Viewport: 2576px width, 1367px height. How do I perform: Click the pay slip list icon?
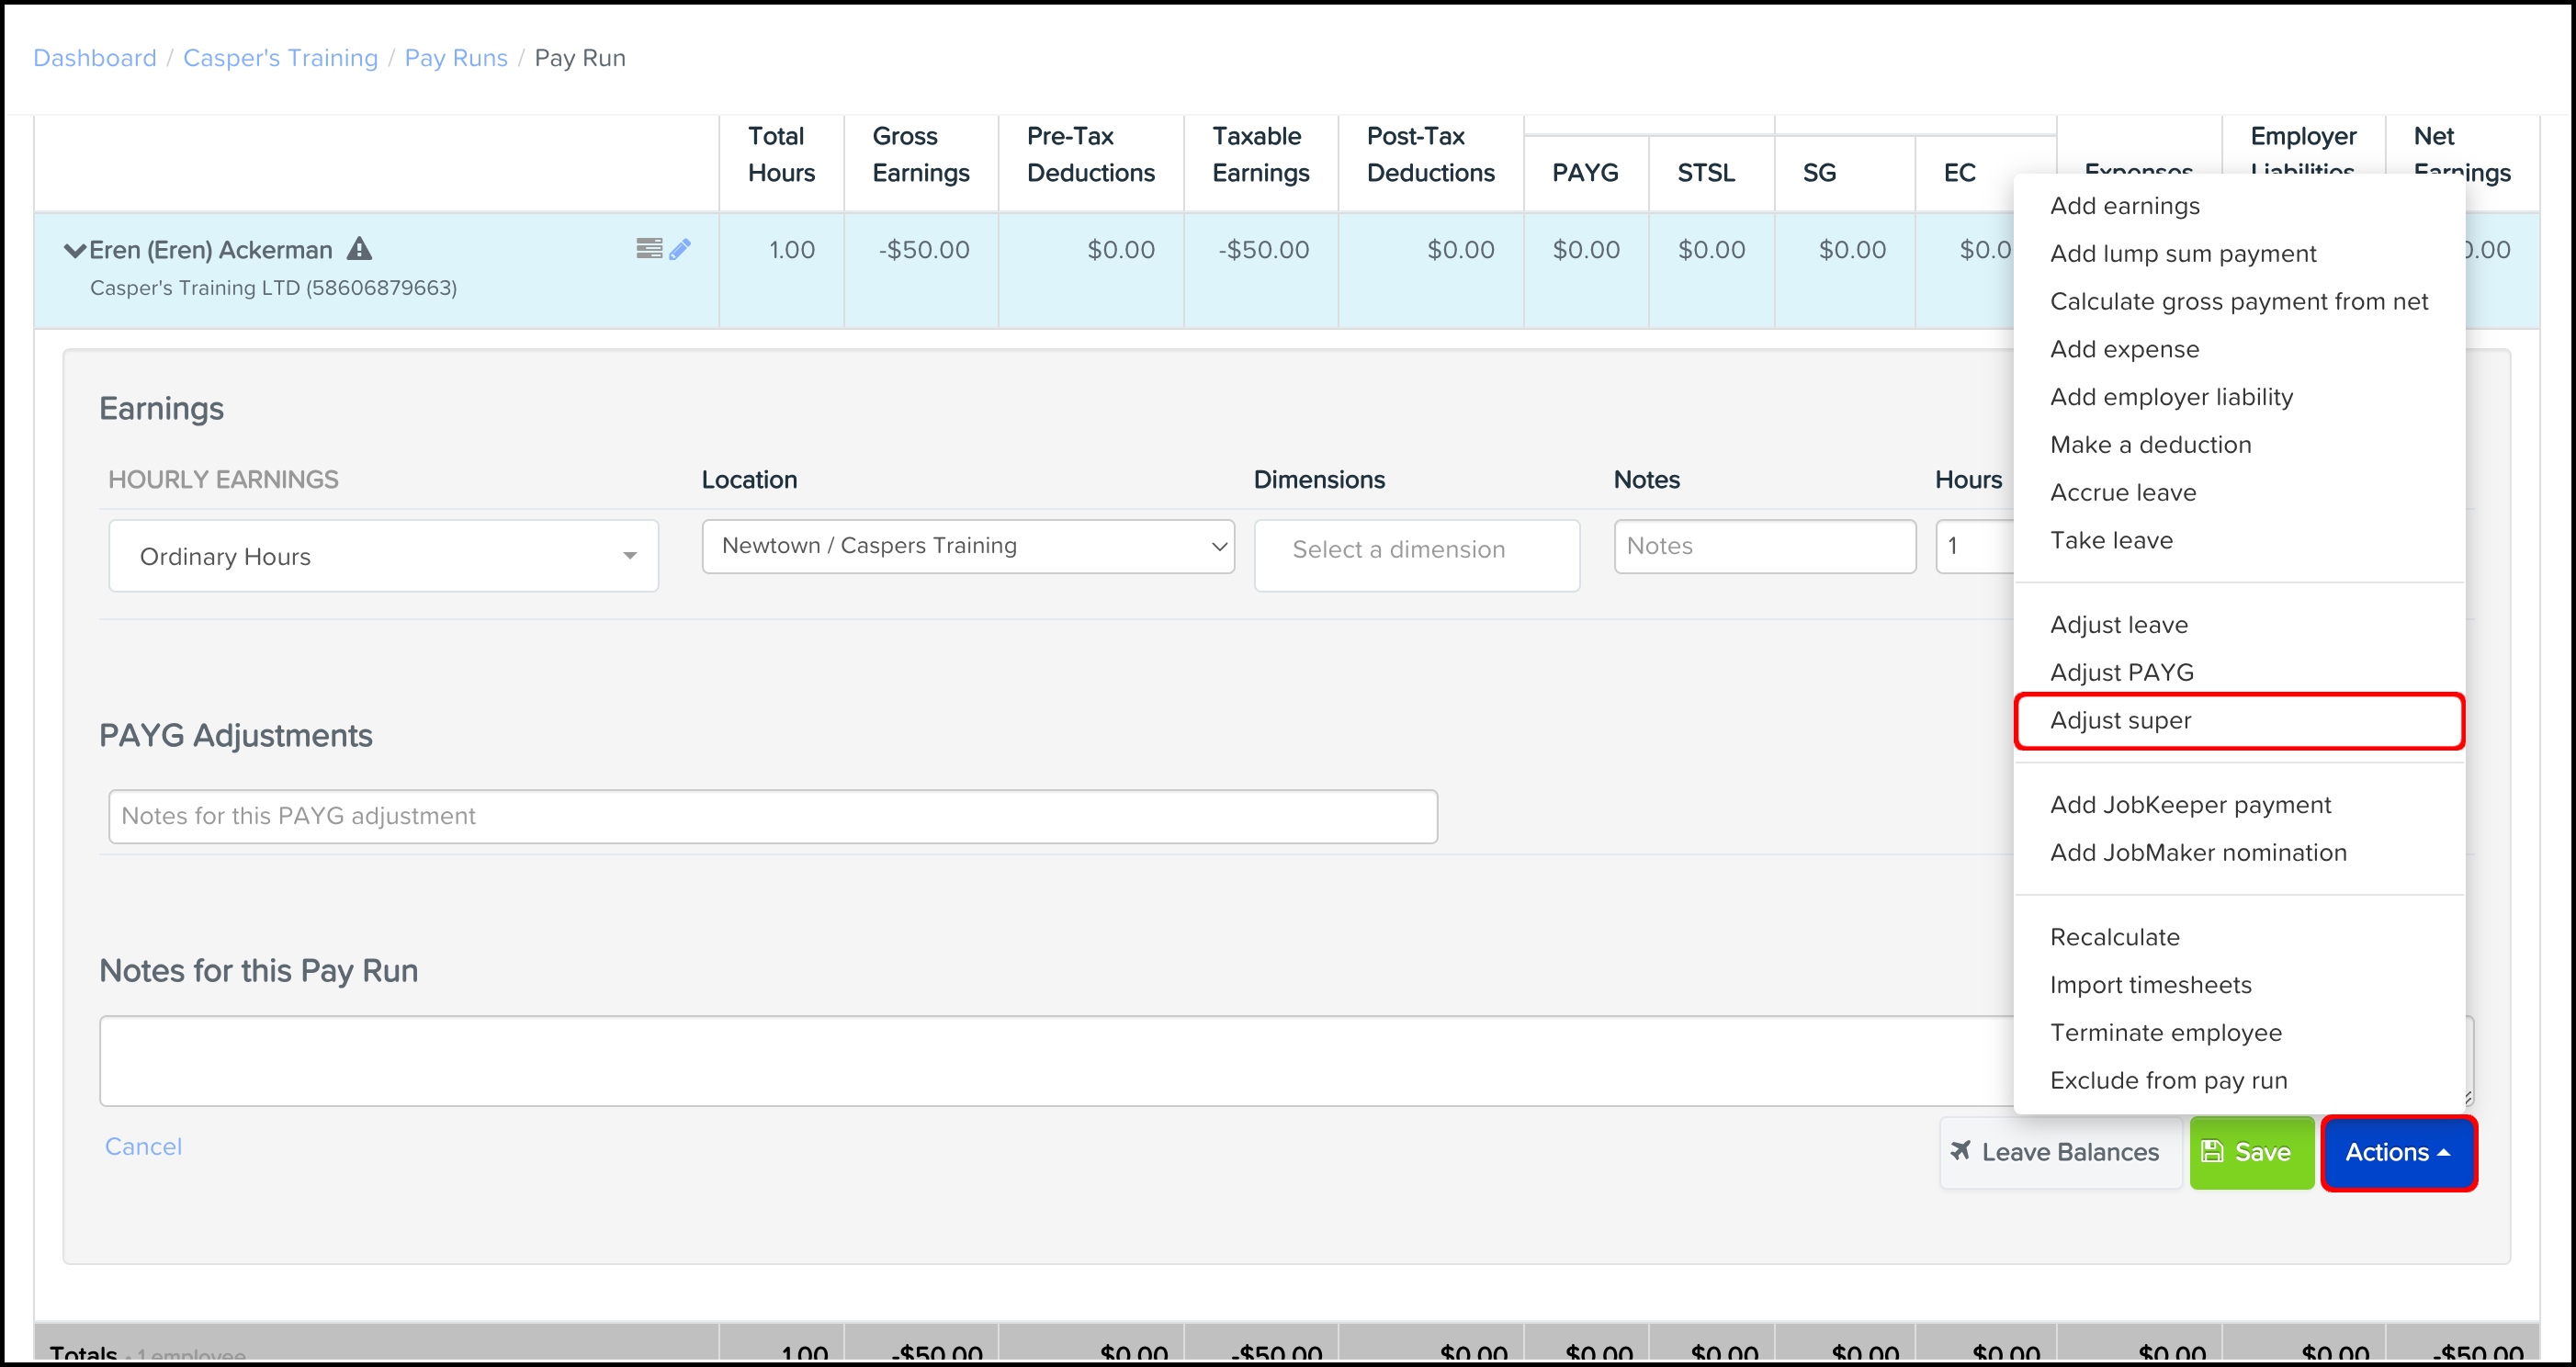(x=648, y=249)
